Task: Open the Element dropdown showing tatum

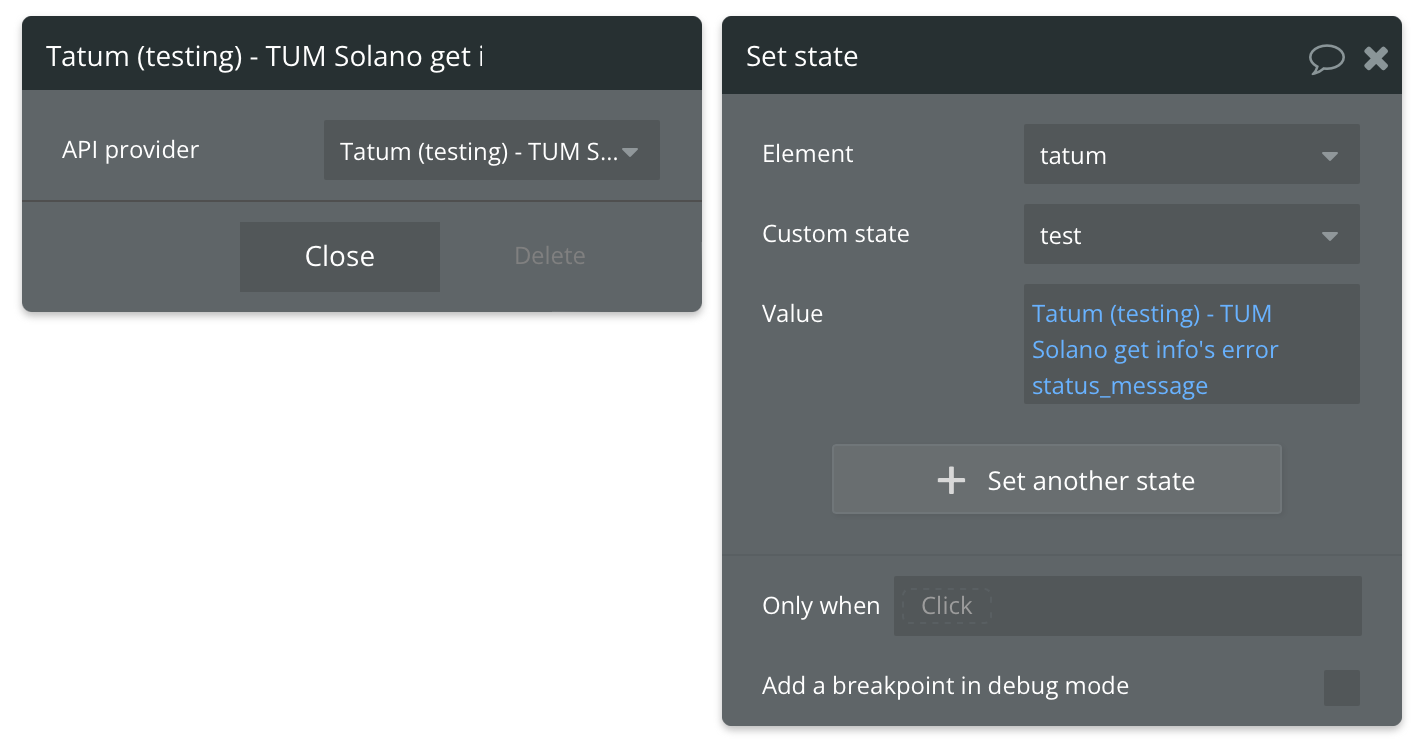Action: (x=1191, y=154)
